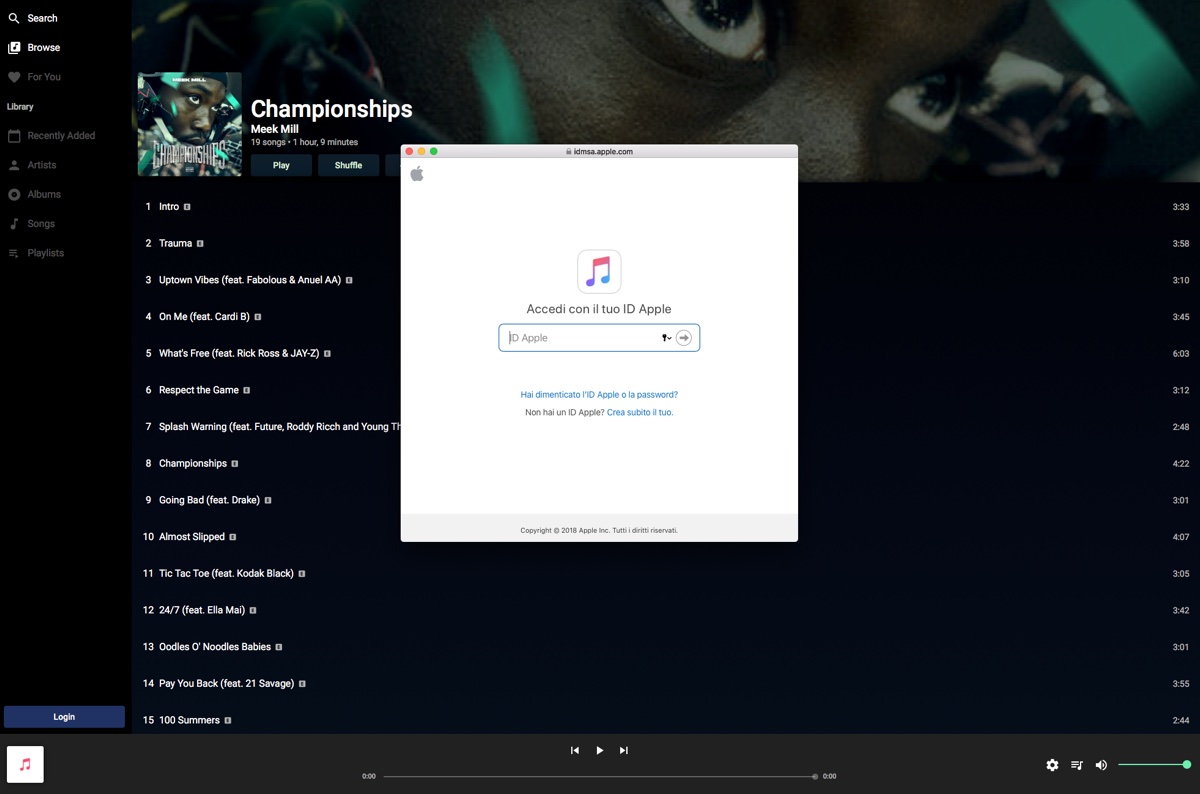Screen dimensions: 1200x794
Task: Start playback with the play icon
Action: pyautogui.click(x=599, y=750)
